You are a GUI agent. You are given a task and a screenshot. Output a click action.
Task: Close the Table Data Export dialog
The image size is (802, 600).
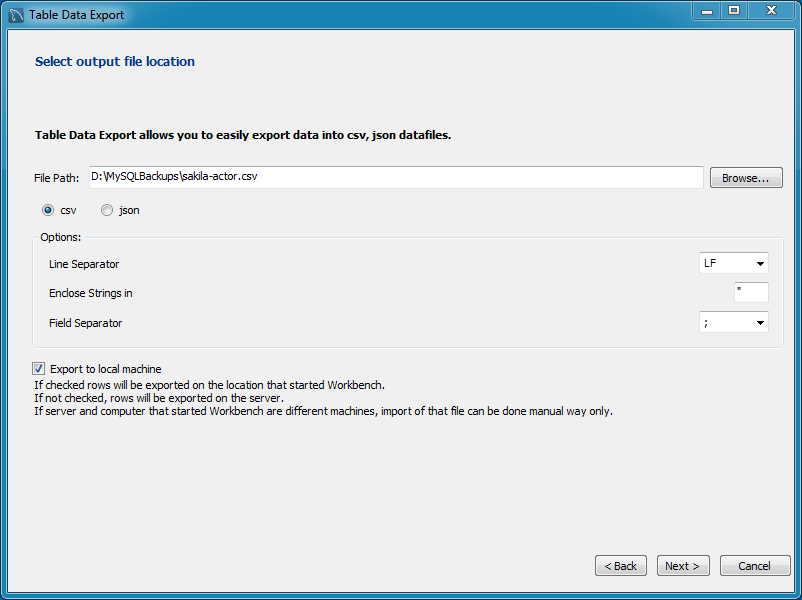[x=771, y=11]
